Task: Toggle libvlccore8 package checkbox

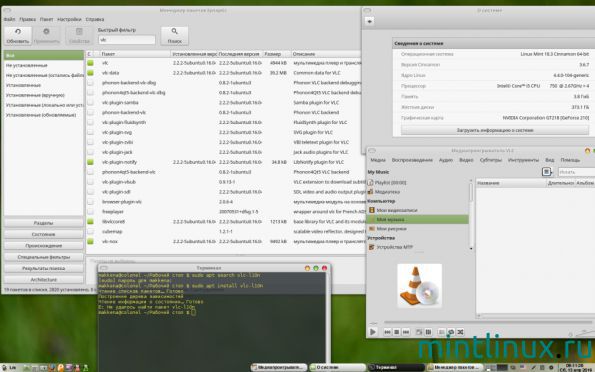Action: [x=90, y=221]
